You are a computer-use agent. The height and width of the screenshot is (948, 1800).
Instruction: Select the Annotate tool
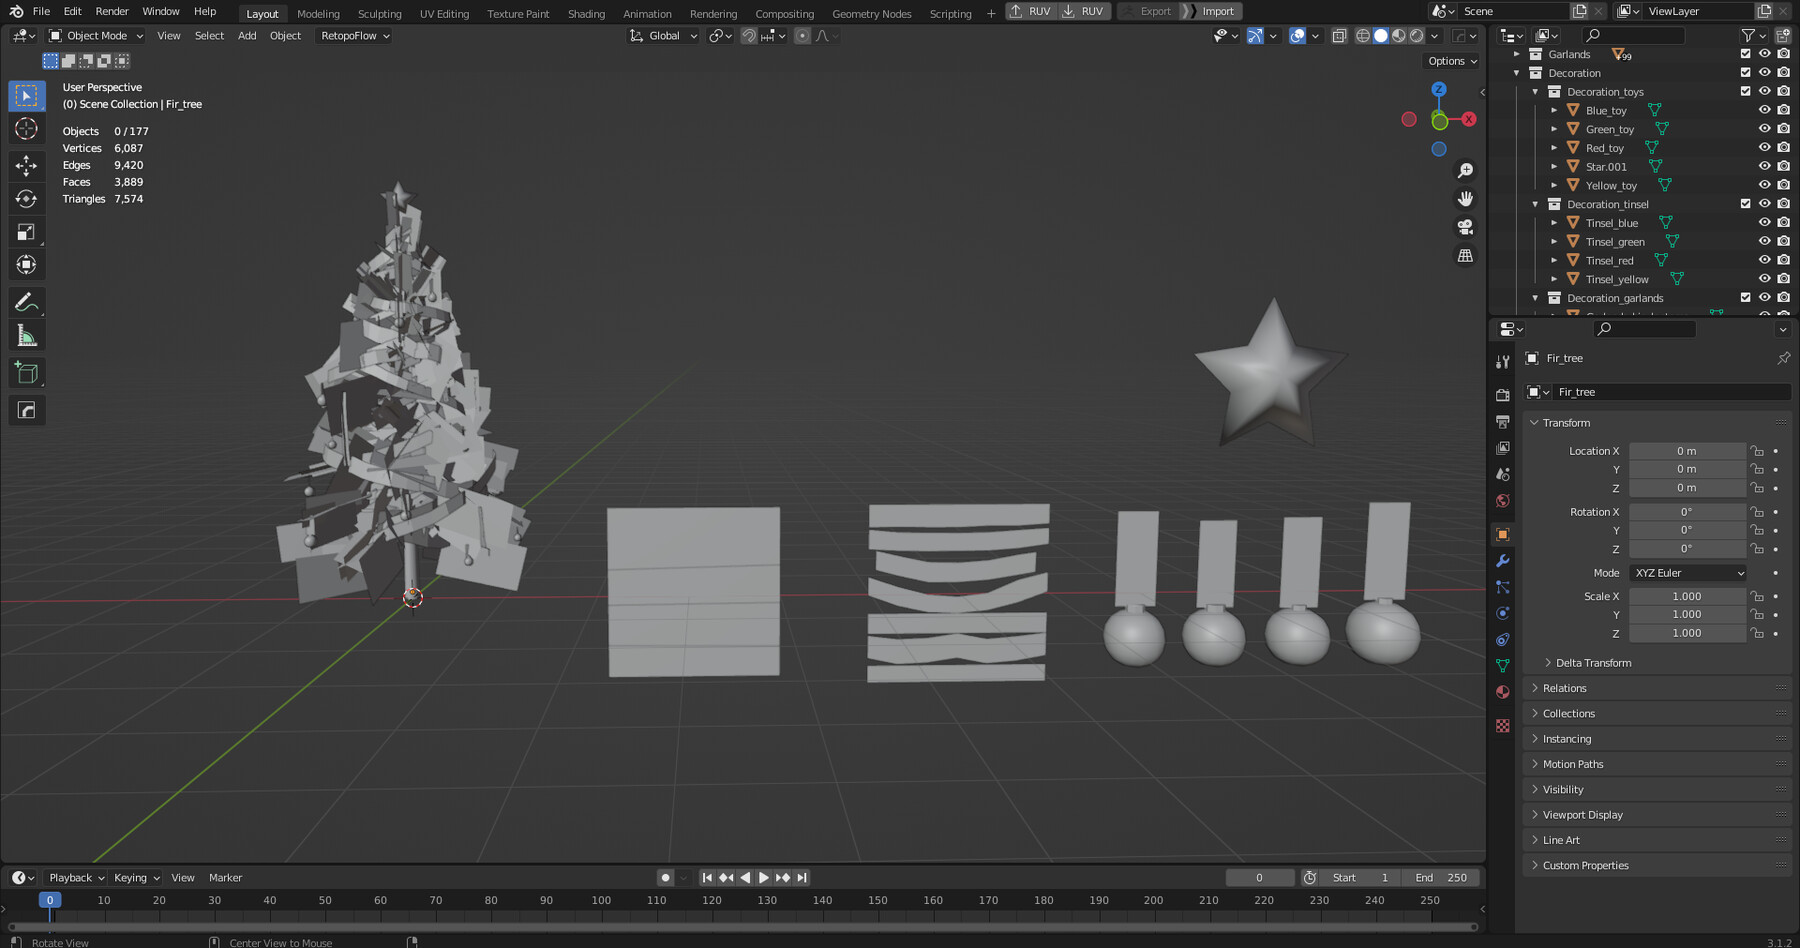25,302
